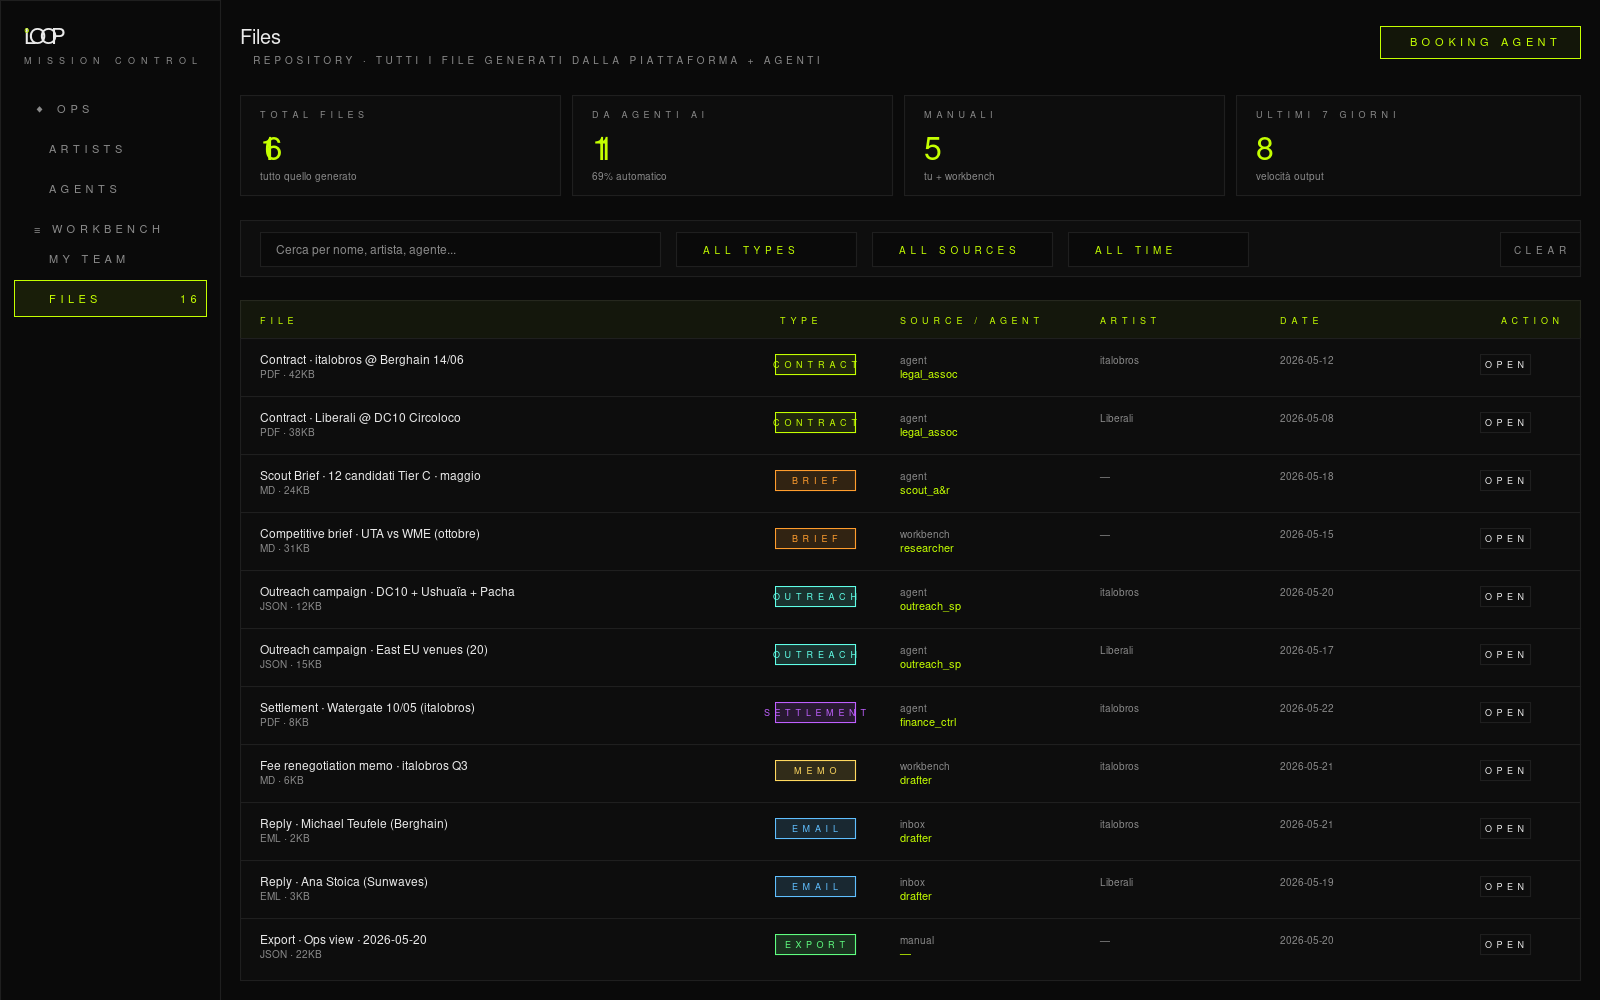The height and width of the screenshot is (1000, 1600).
Task: Open Outreach campaign East EU venues file
Action: (x=1505, y=655)
